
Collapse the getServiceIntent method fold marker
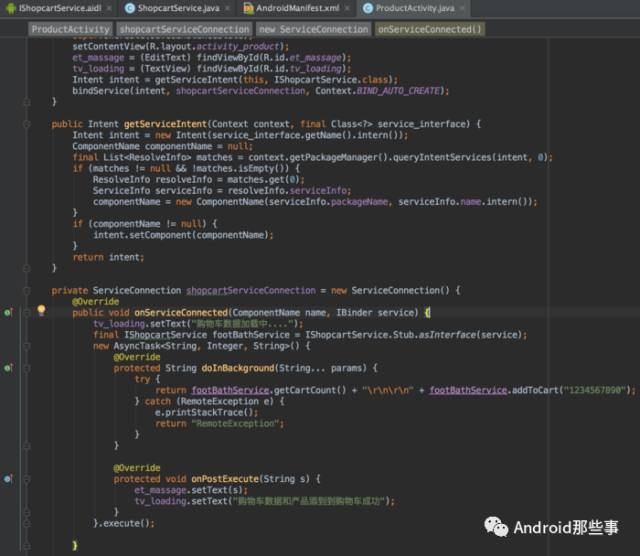[27, 124]
